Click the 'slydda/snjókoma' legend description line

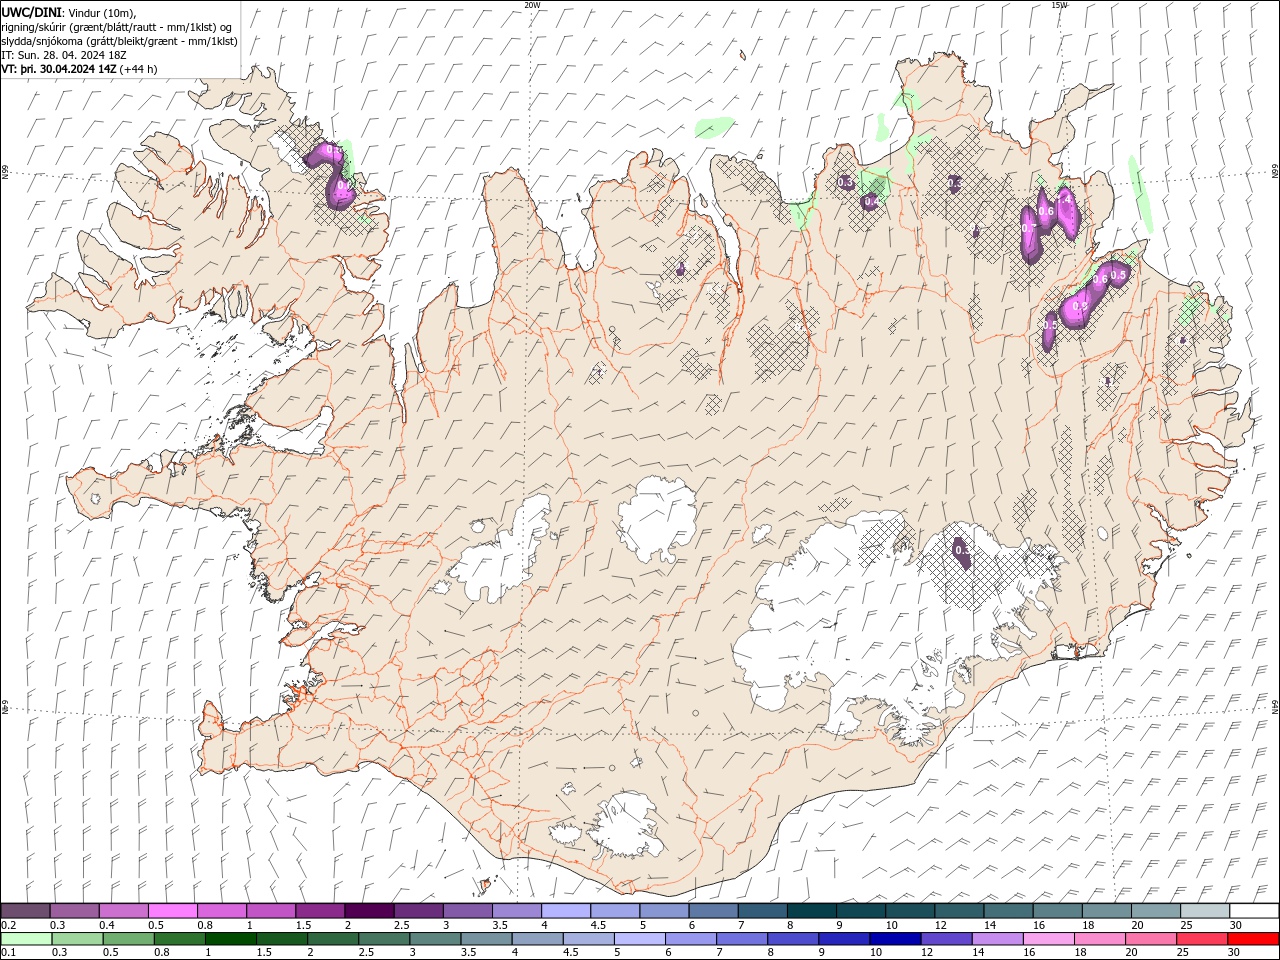[119, 41]
